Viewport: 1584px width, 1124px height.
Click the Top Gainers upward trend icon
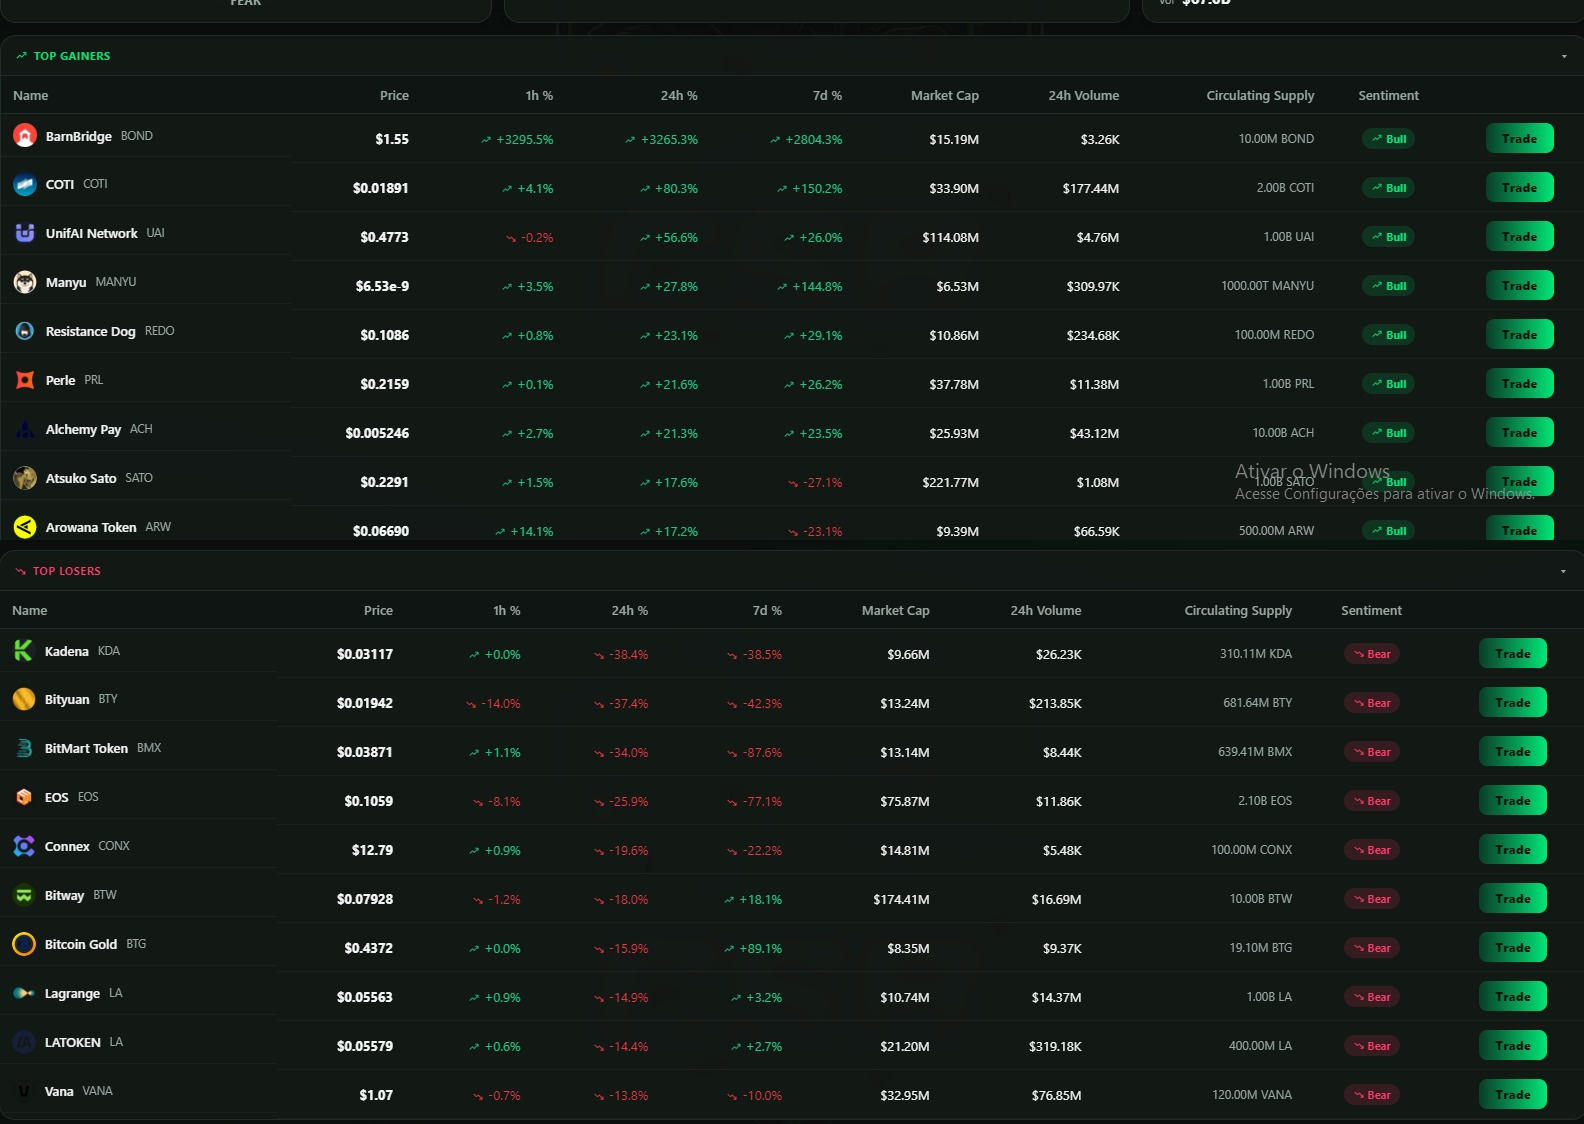point(21,56)
